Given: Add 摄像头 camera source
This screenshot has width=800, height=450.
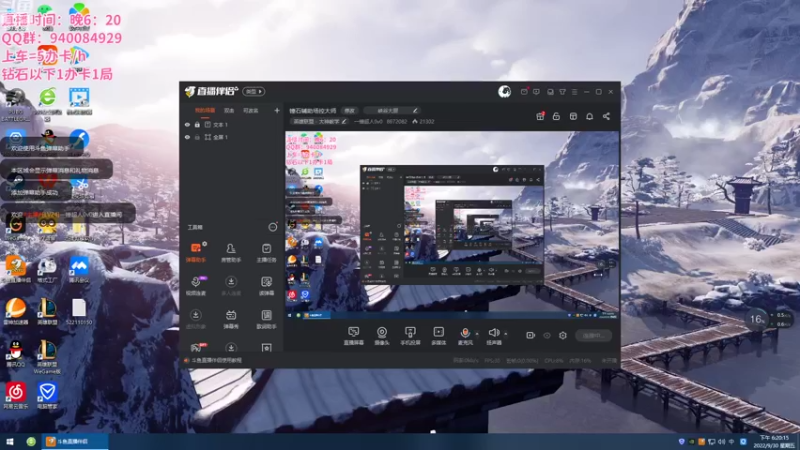Looking at the screenshot, I should (x=382, y=336).
